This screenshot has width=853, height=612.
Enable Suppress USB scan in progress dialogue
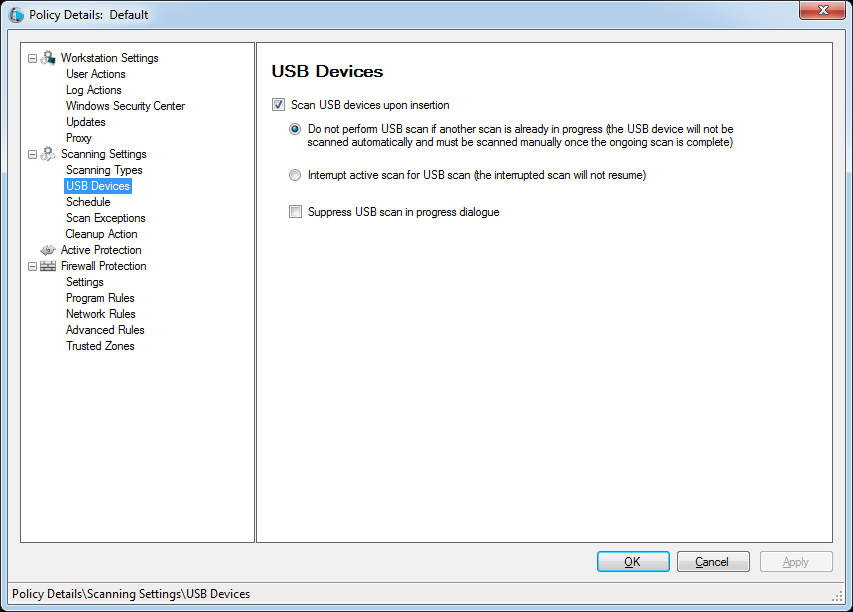point(295,212)
